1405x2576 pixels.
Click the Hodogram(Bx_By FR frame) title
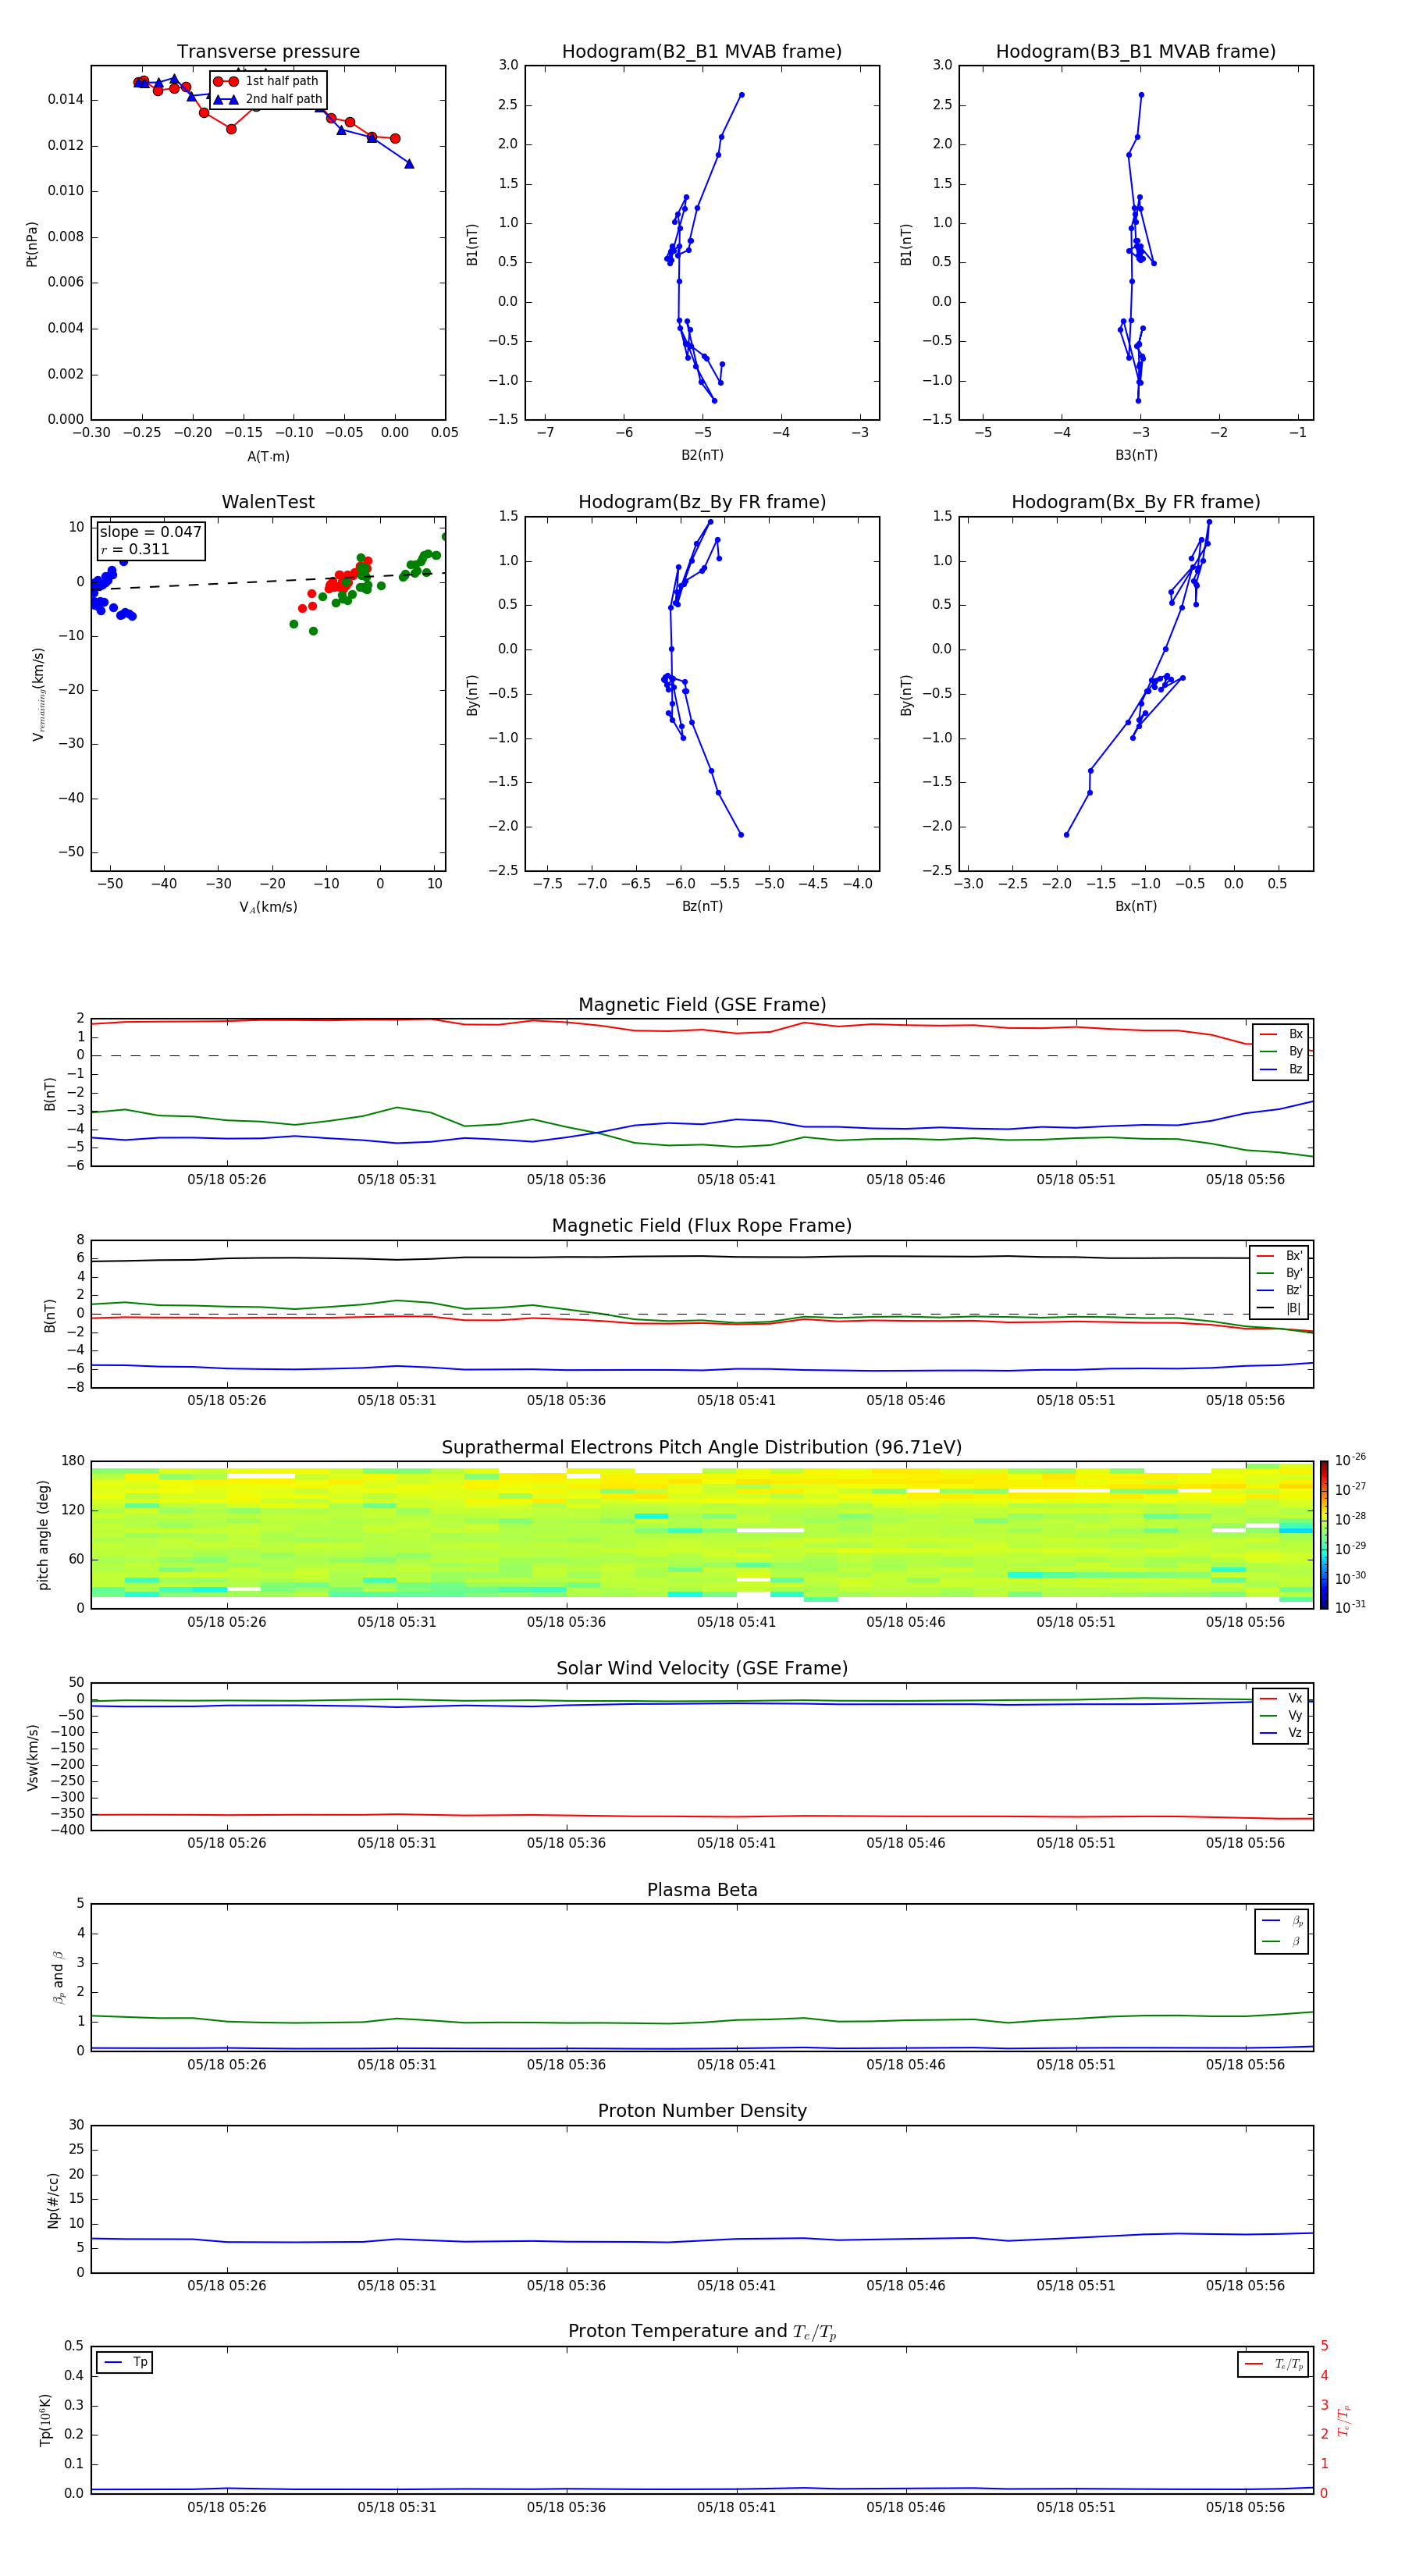pyautogui.click(x=1136, y=502)
